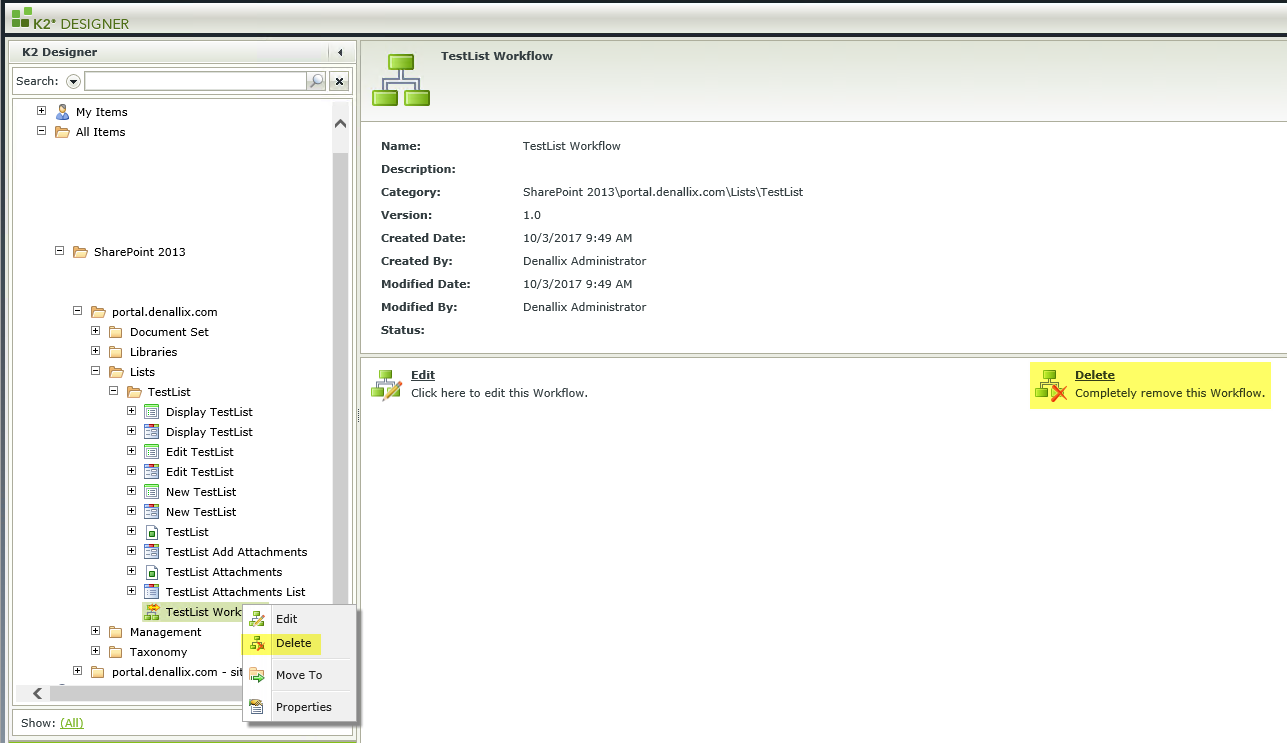Click the Management folder icon
Image resolution: width=1287 pixels, height=743 pixels.
coord(116,632)
